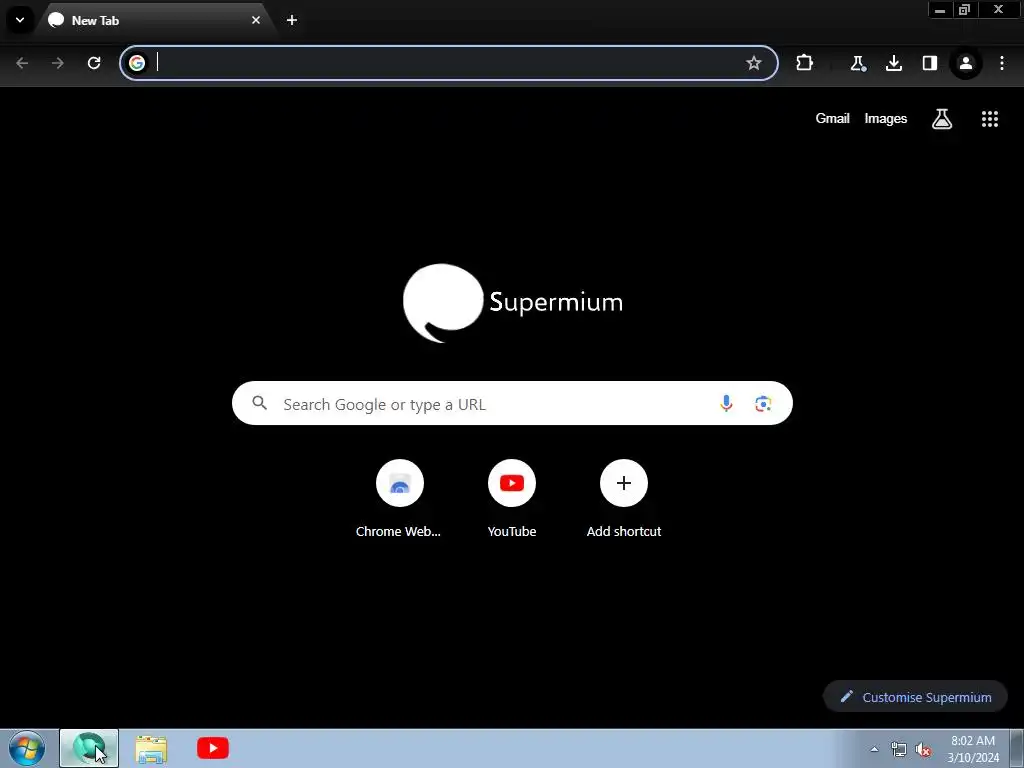Image resolution: width=1024 pixels, height=768 pixels.
Task: Click Supermium icon on taskbar
Action: coord(89,748)
